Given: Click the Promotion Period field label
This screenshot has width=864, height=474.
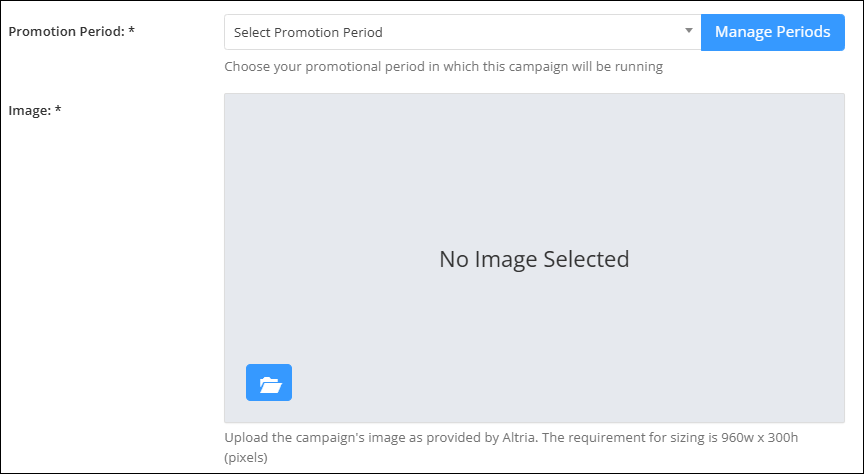Looking at the screenshot, I should click(66, 31).
